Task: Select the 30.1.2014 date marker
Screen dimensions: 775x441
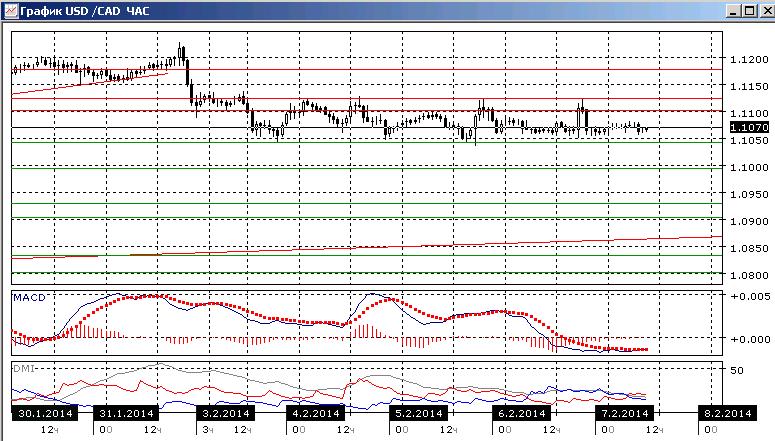Action: click(45, 413)
